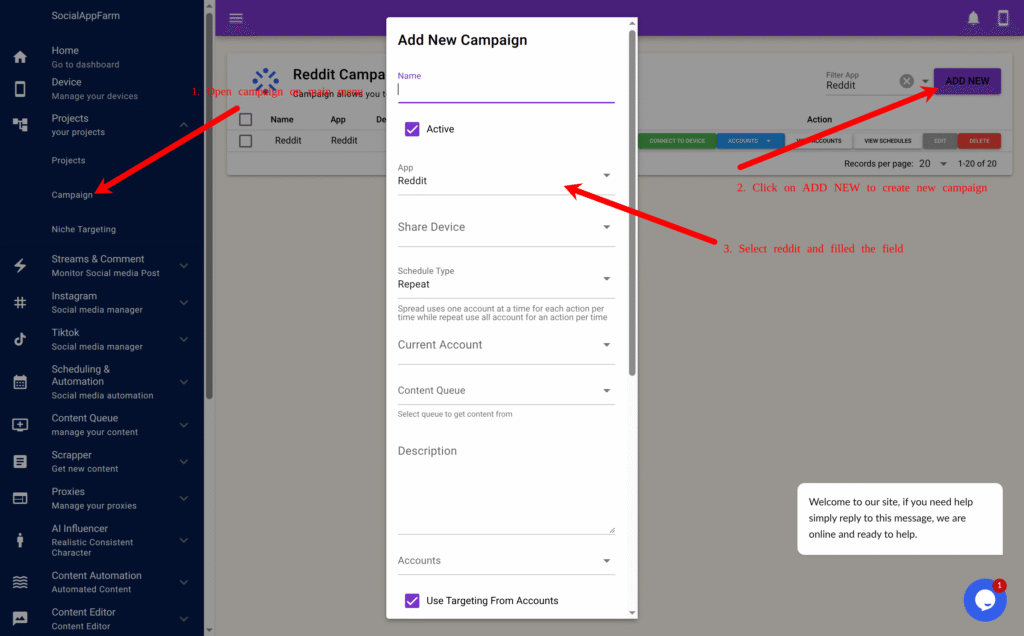Open the App dropdown showing Reddit
The width and height of the screenshot is (1024, 636).
pos(505,177)
